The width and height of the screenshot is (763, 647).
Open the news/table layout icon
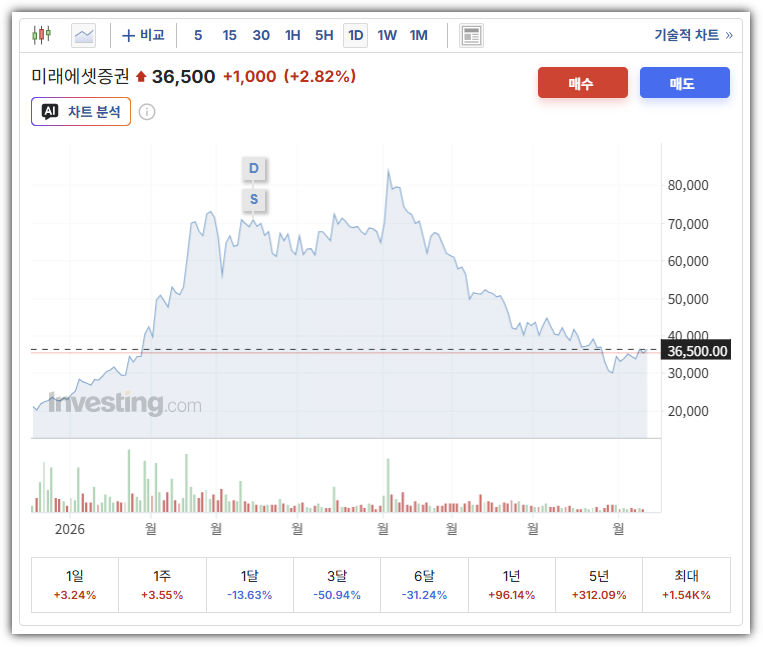[x=471, y=36]
